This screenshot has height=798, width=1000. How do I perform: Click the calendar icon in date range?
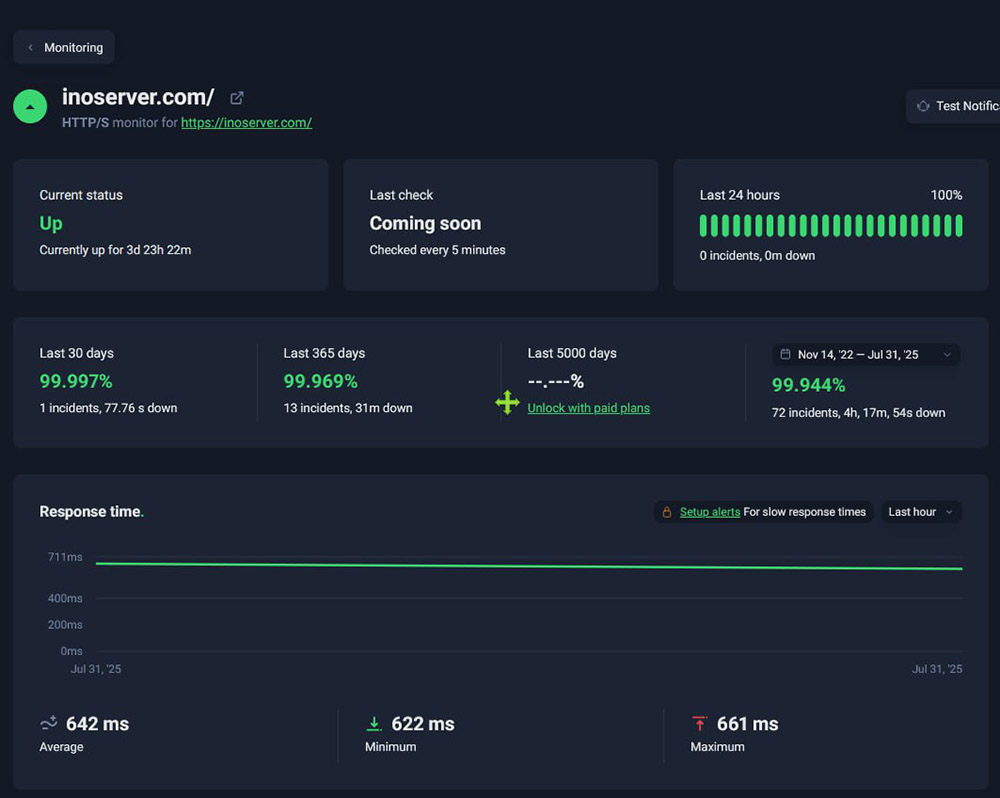pos(786,354)
